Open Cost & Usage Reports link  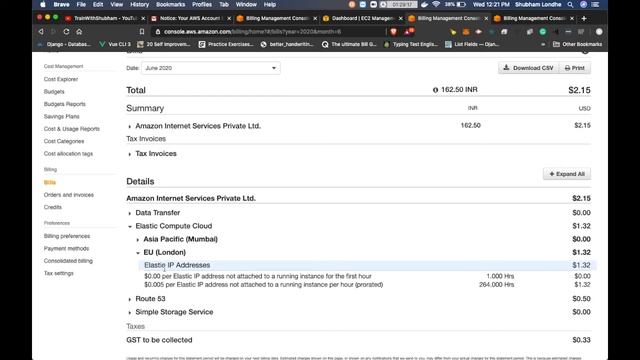[71, 129]
